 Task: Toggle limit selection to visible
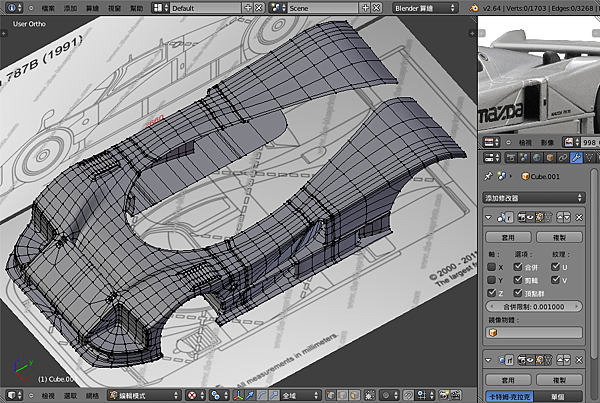tap(370, 395)
